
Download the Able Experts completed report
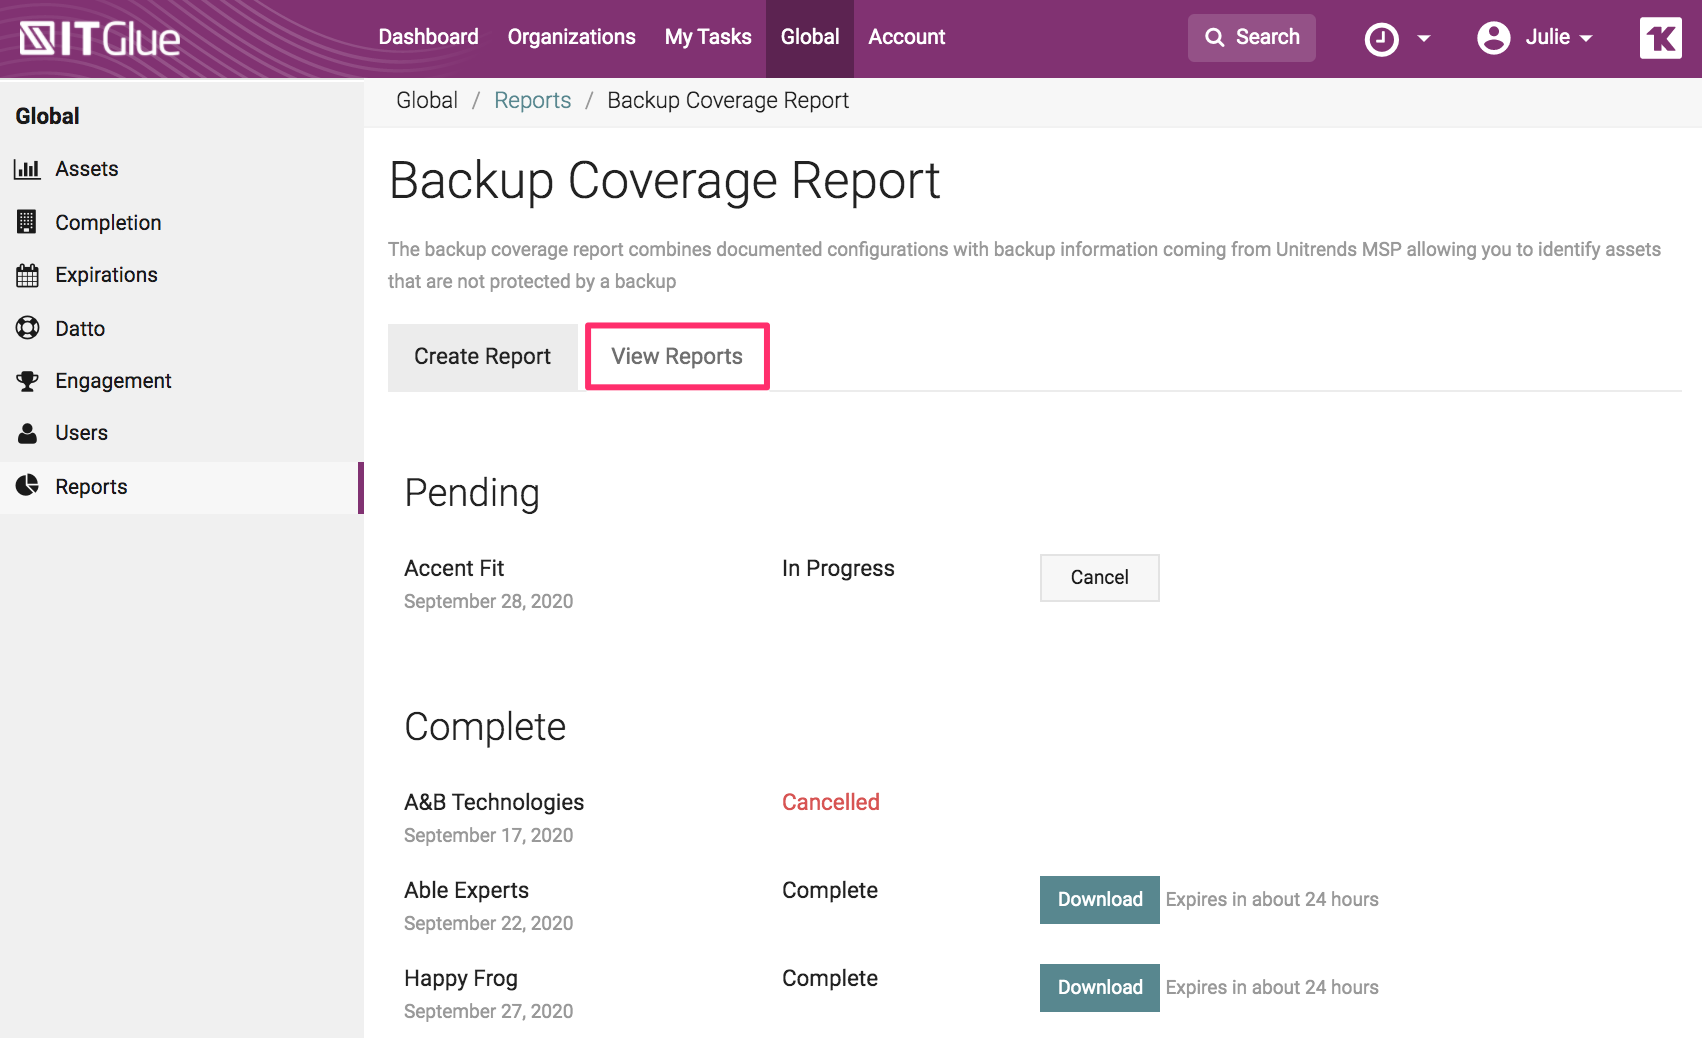(x=1099, y=899)
